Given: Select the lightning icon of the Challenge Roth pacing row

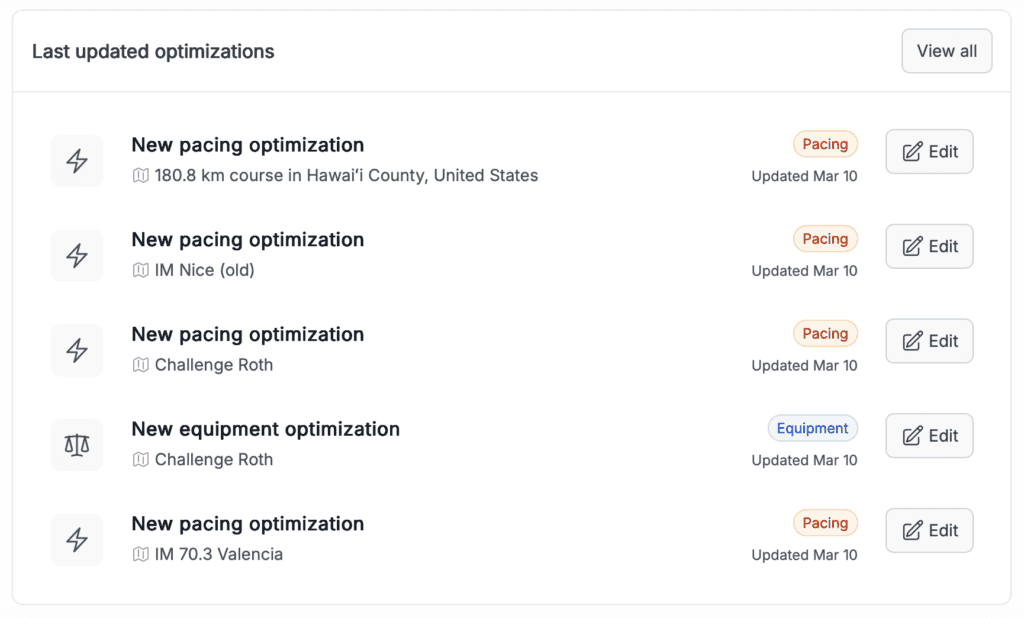Looking at the screenshot, I should point(77,350).
